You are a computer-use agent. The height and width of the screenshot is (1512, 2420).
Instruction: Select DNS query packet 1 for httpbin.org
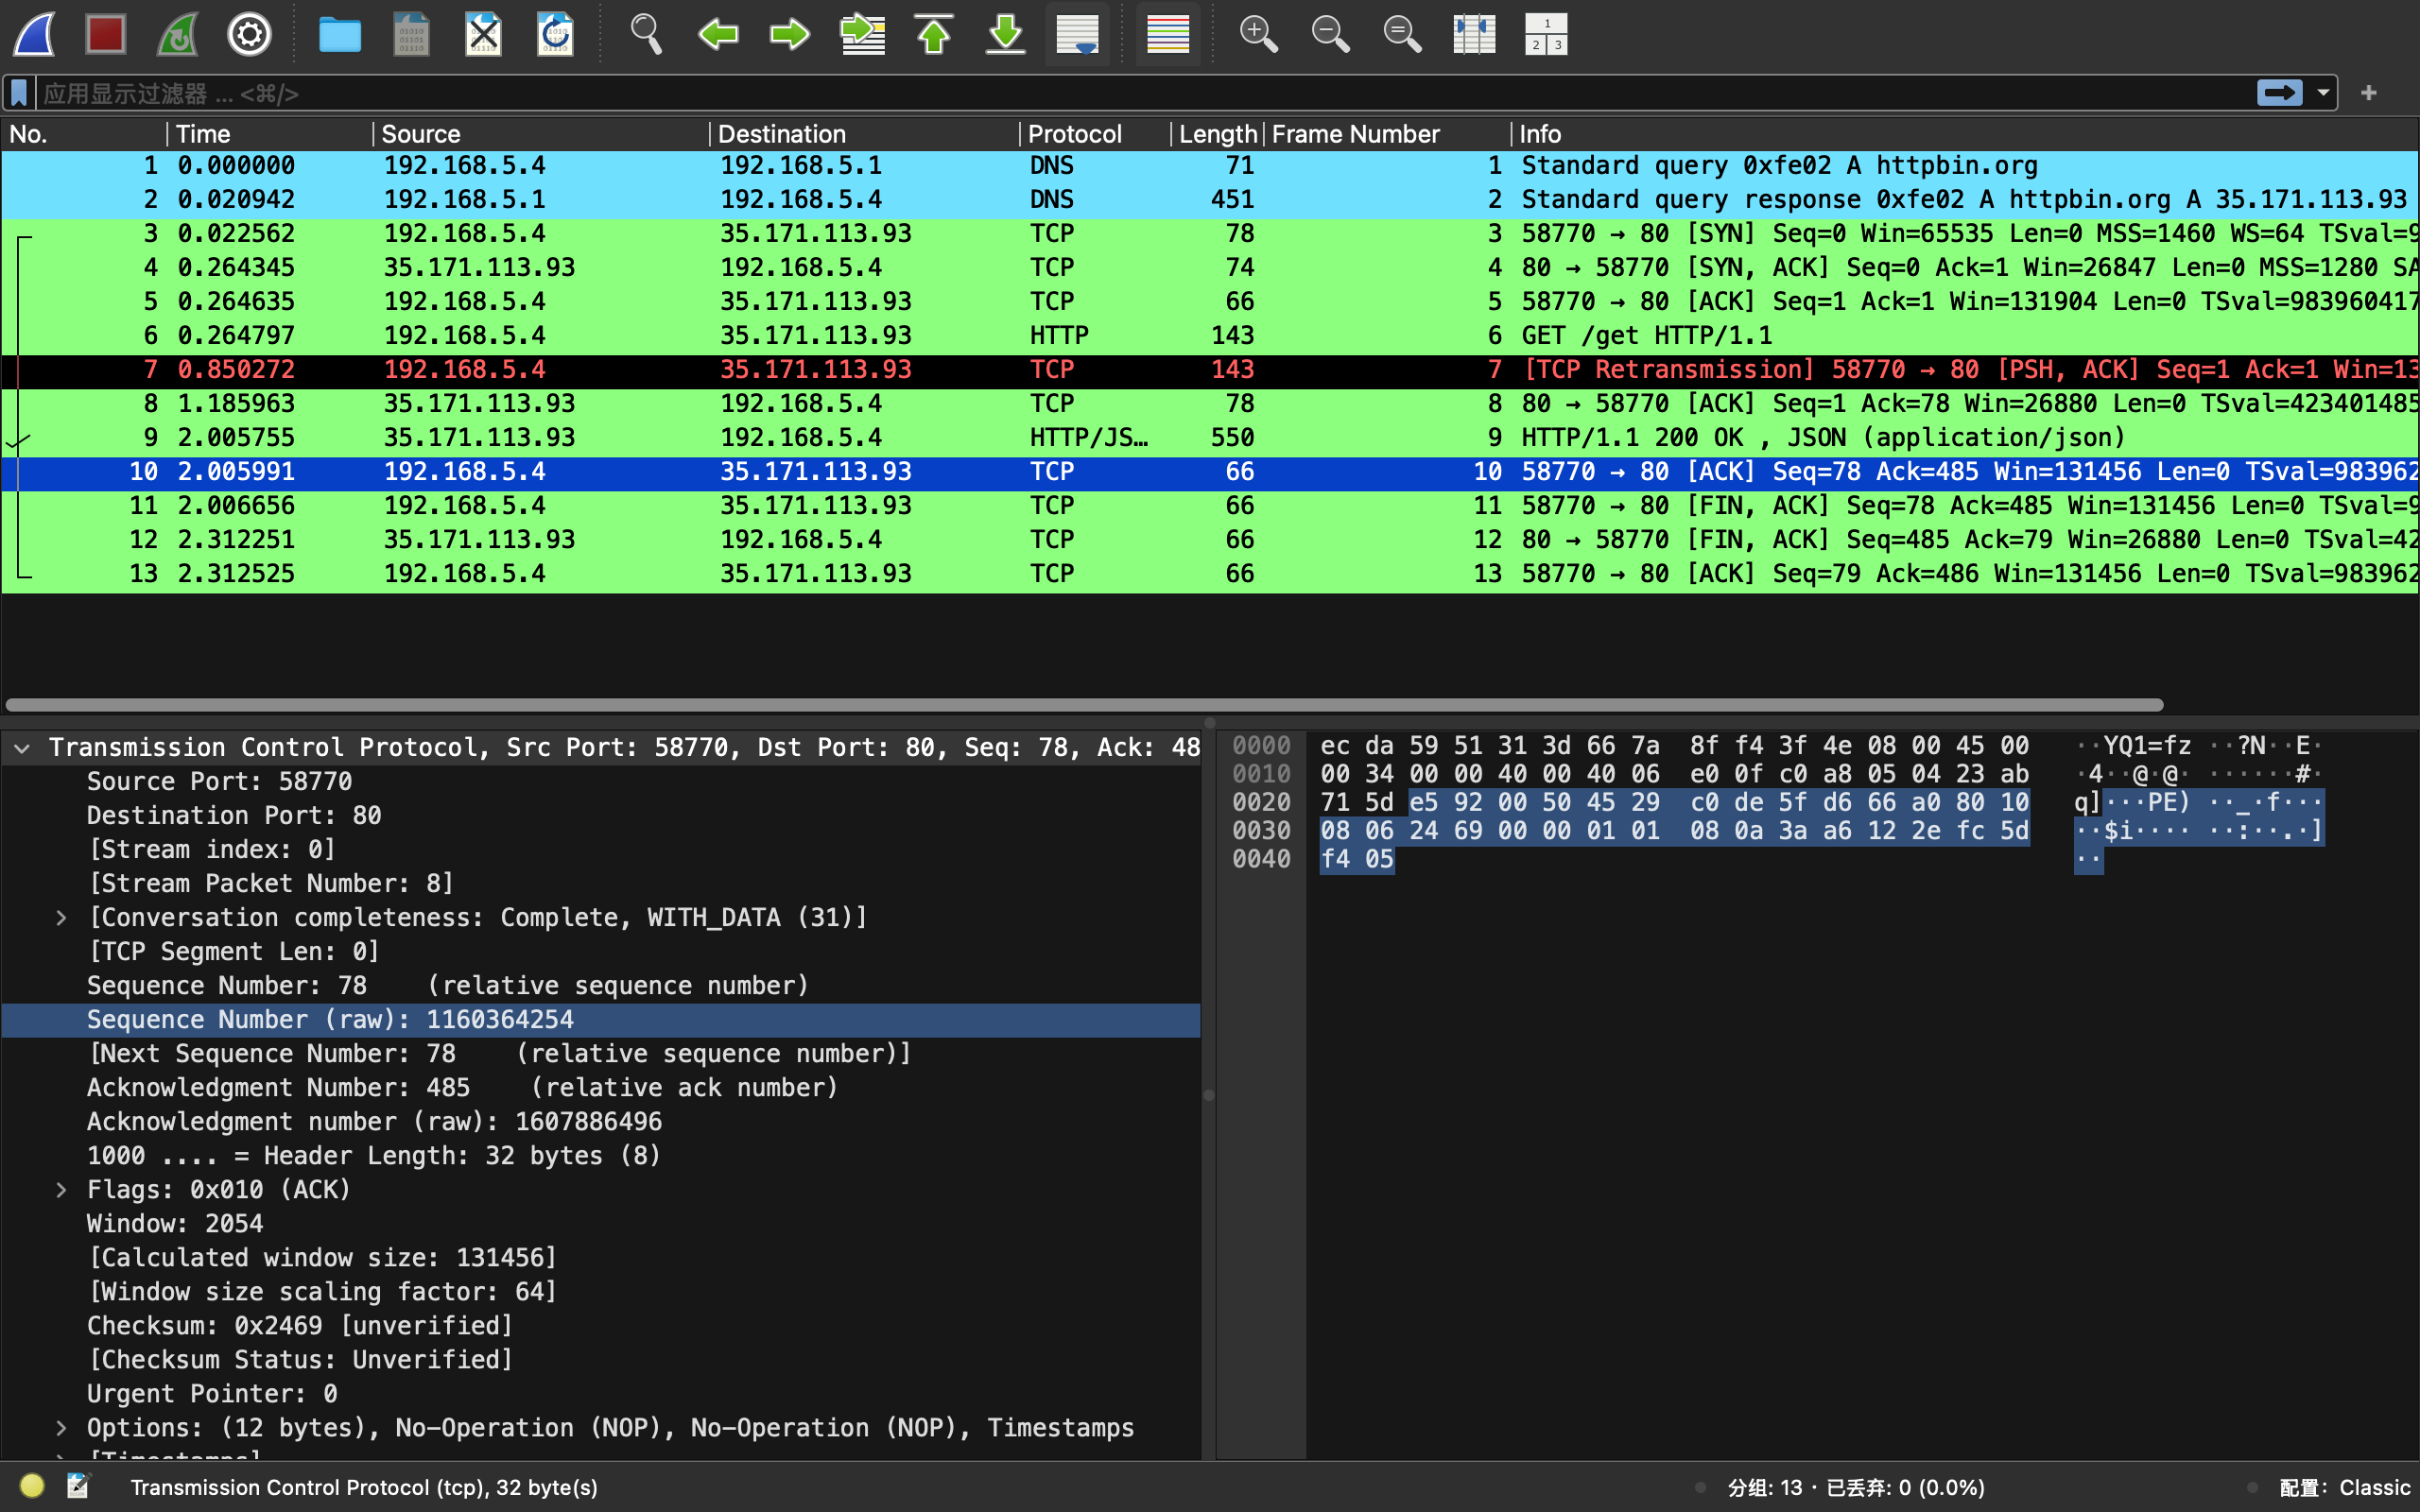(x=1209, y=166)
